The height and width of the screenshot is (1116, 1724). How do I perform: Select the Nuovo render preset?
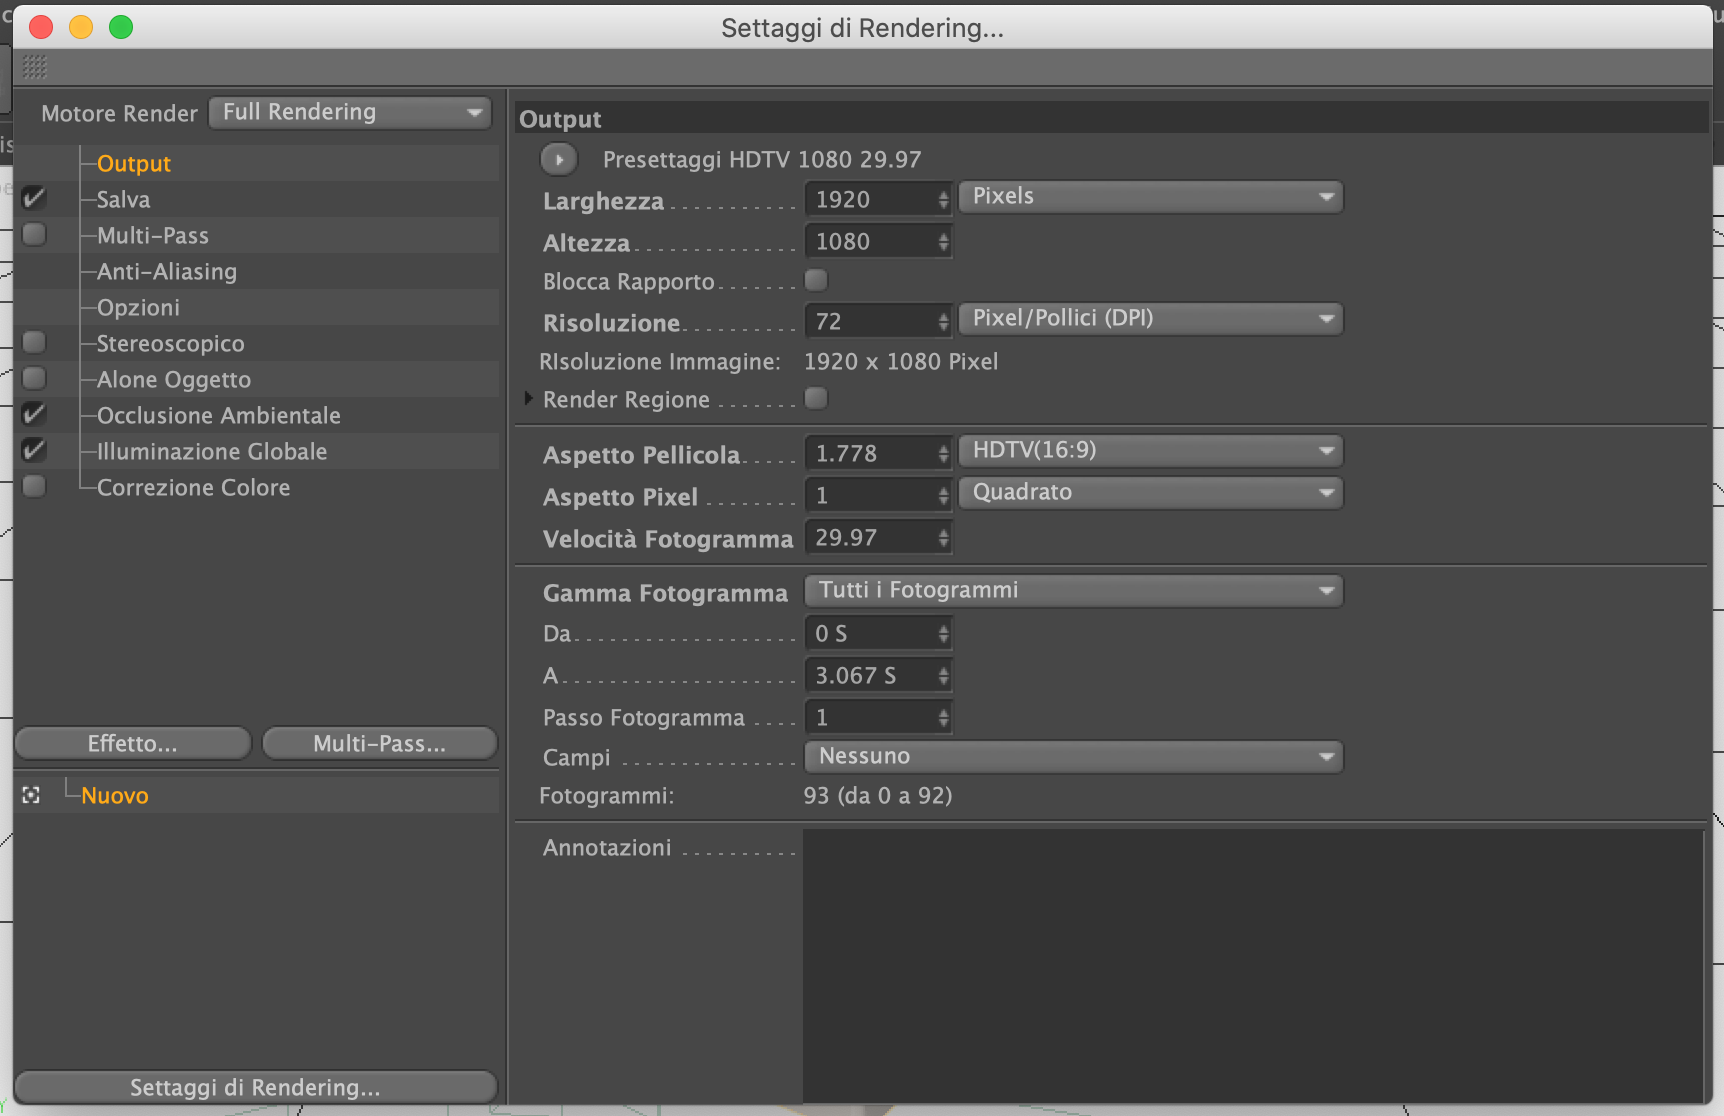click(115, 795)
